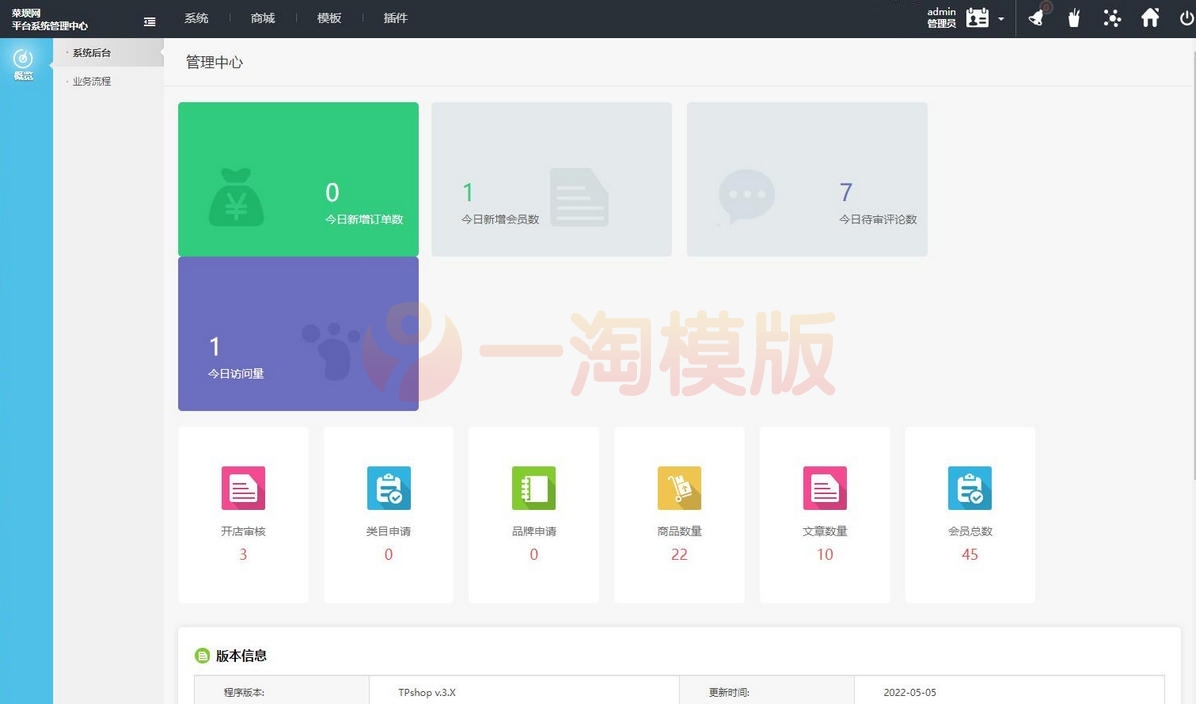The image size is (1196, 704).
Task: Click the 文章数量 article count icon
Action: tap(824, 488)
